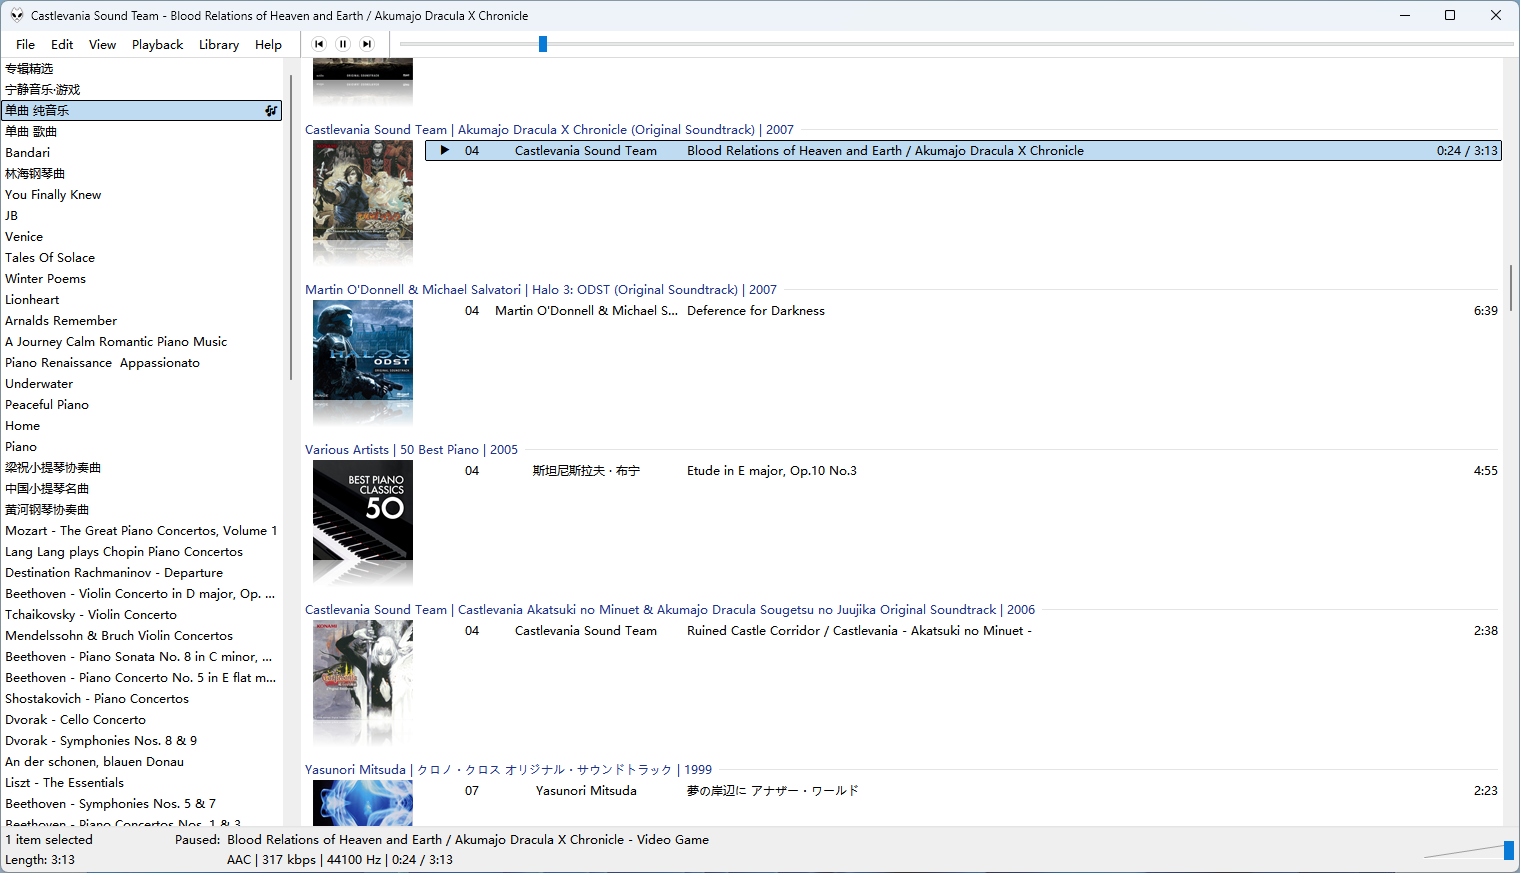This screenshot has height=873, width=1520.
Task: Open the 单曲 歌曲 playlist
Action: pyautogui.click(x=141, y=132)
